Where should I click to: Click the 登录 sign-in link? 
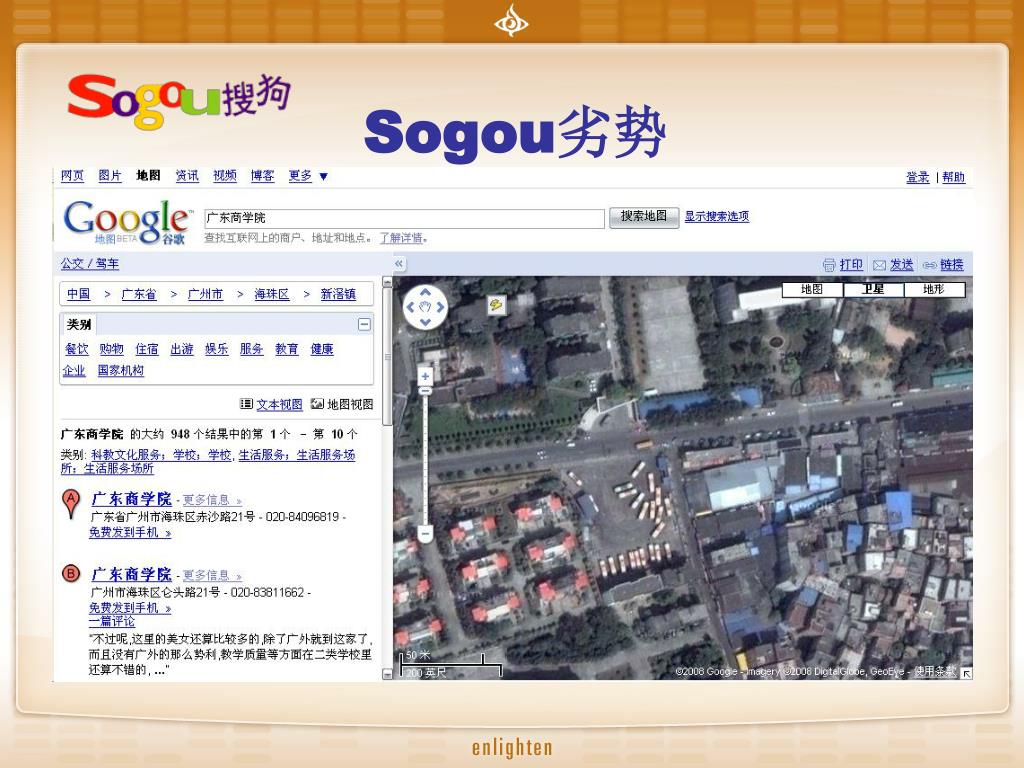point(918,178)
